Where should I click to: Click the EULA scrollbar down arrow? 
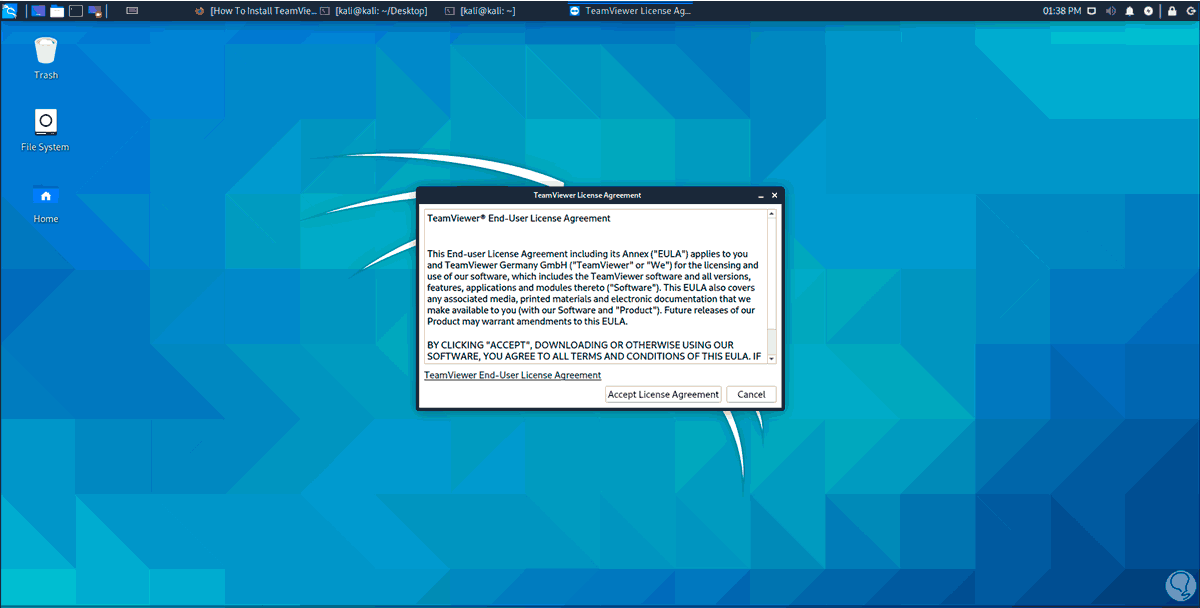pyautogui.click(x=771, y=358)
